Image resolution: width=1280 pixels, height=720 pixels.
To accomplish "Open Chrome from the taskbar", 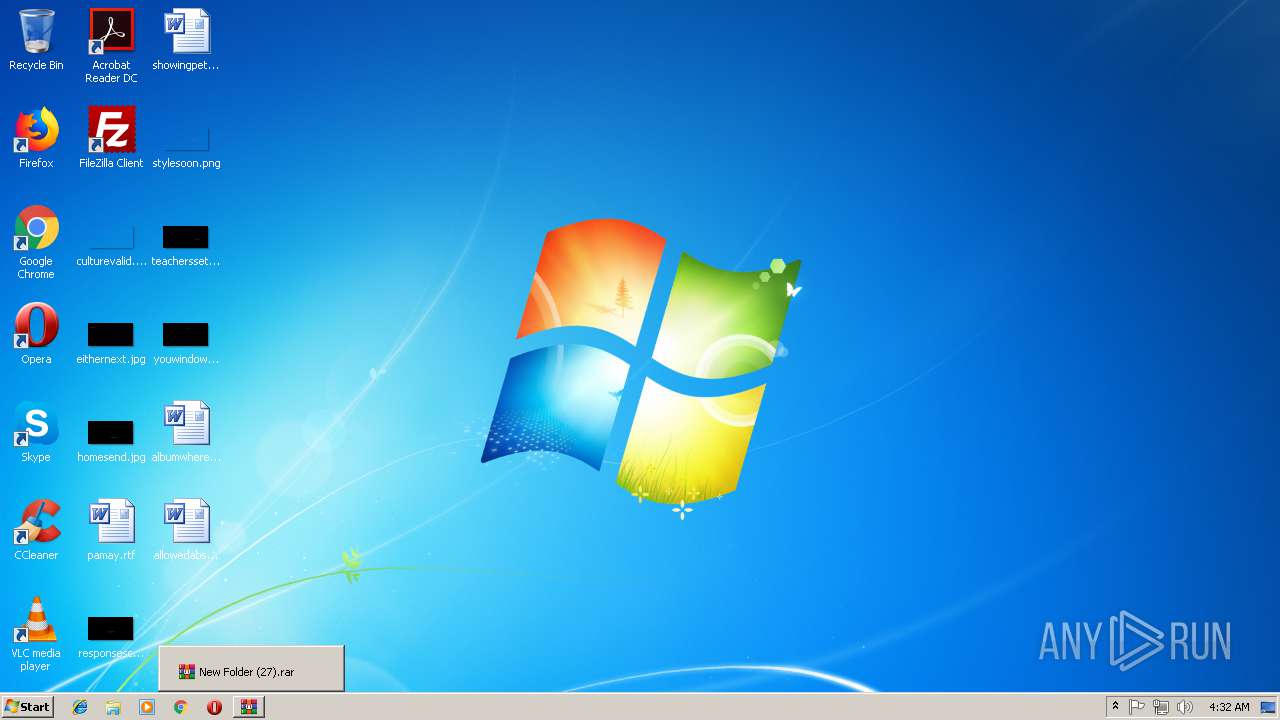I will pos(181,707).
